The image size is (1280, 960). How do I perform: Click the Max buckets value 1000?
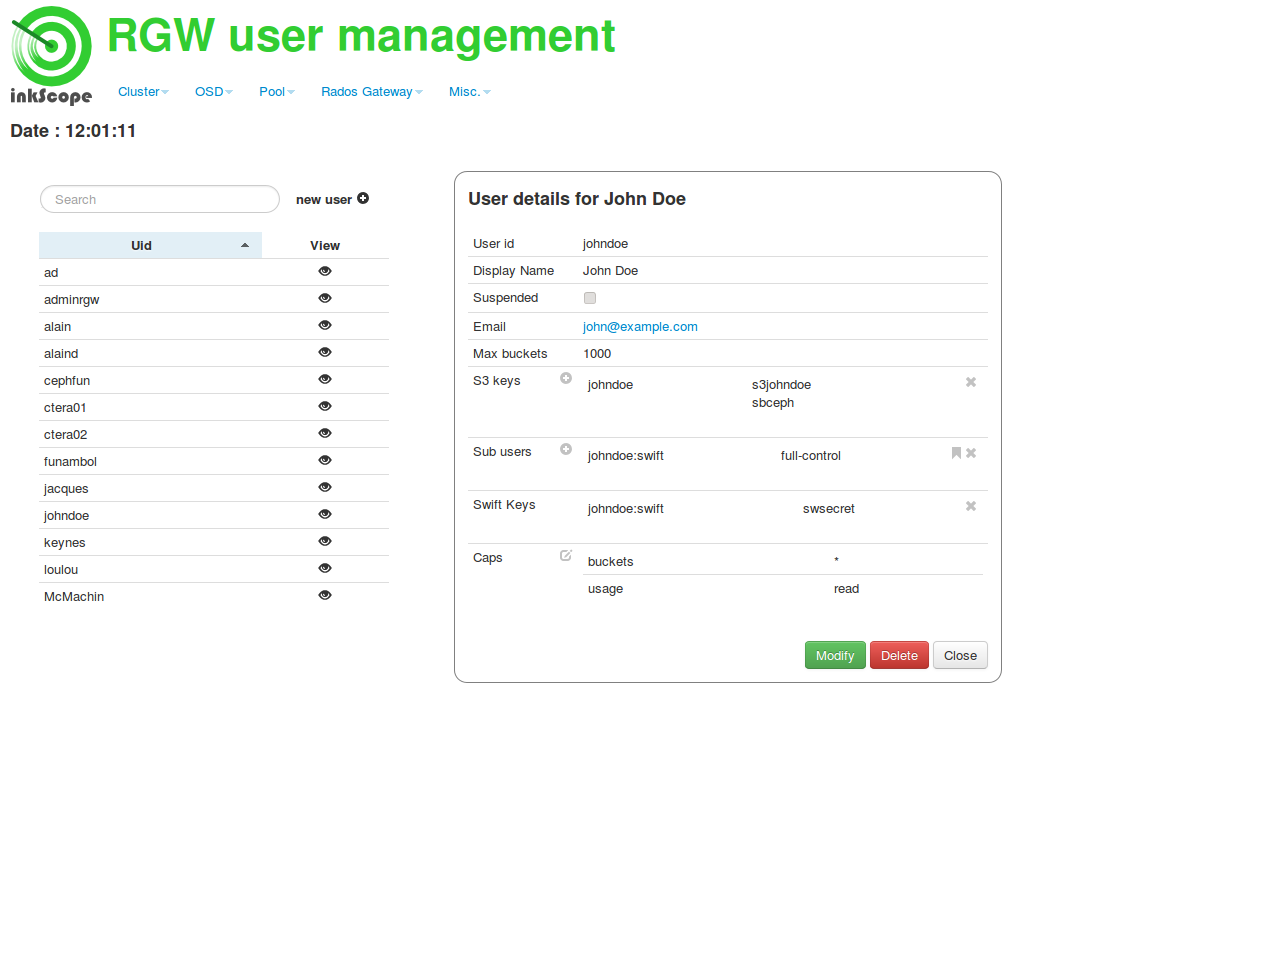[597, 353]
